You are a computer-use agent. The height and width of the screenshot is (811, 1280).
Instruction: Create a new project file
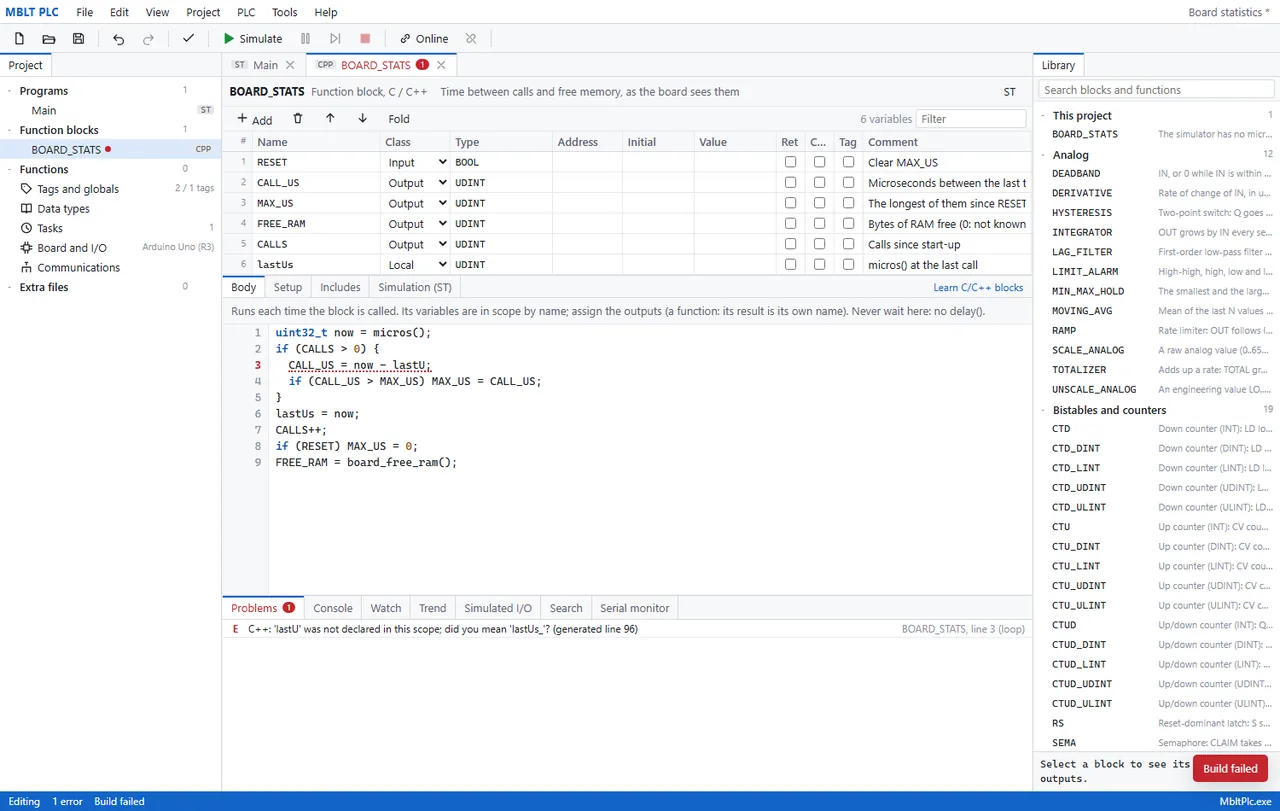coord(19,39)
